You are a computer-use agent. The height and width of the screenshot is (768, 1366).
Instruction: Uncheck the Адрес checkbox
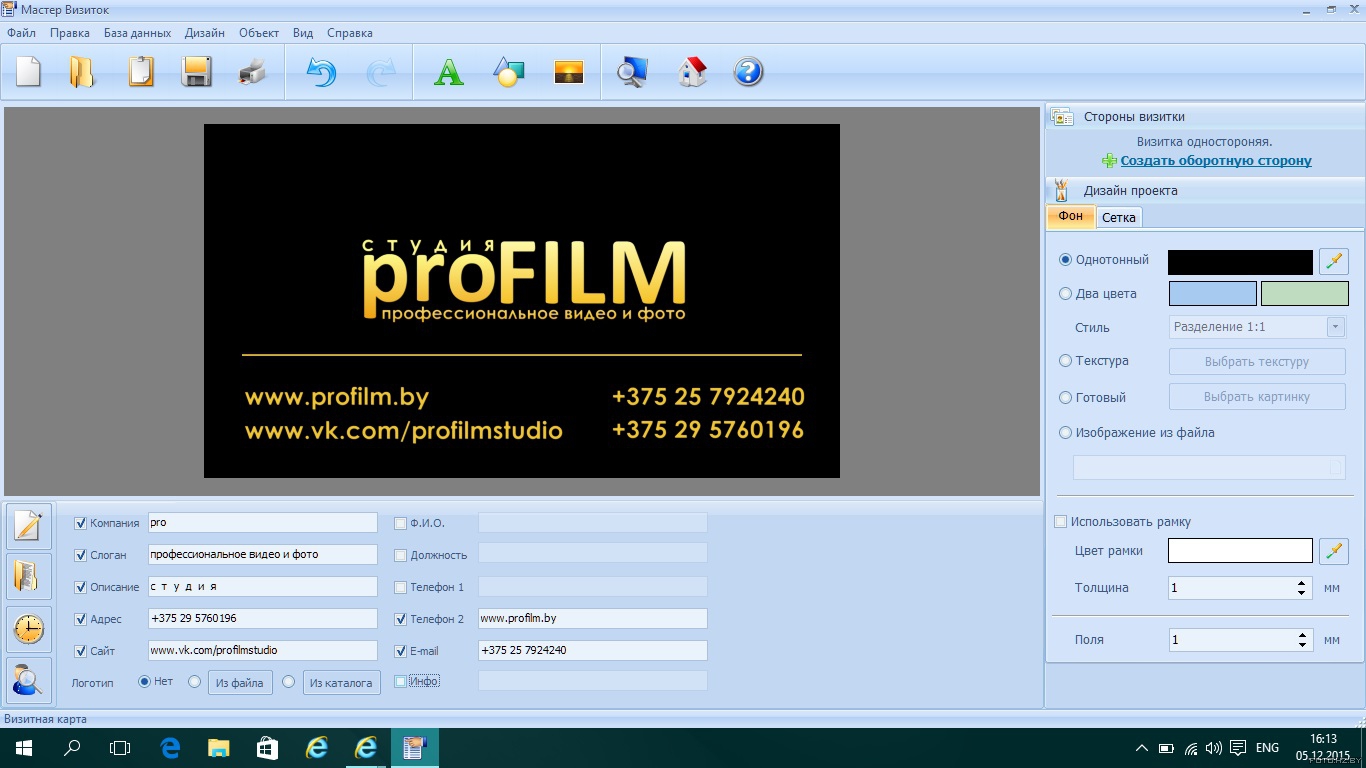(x=81, y=619)
